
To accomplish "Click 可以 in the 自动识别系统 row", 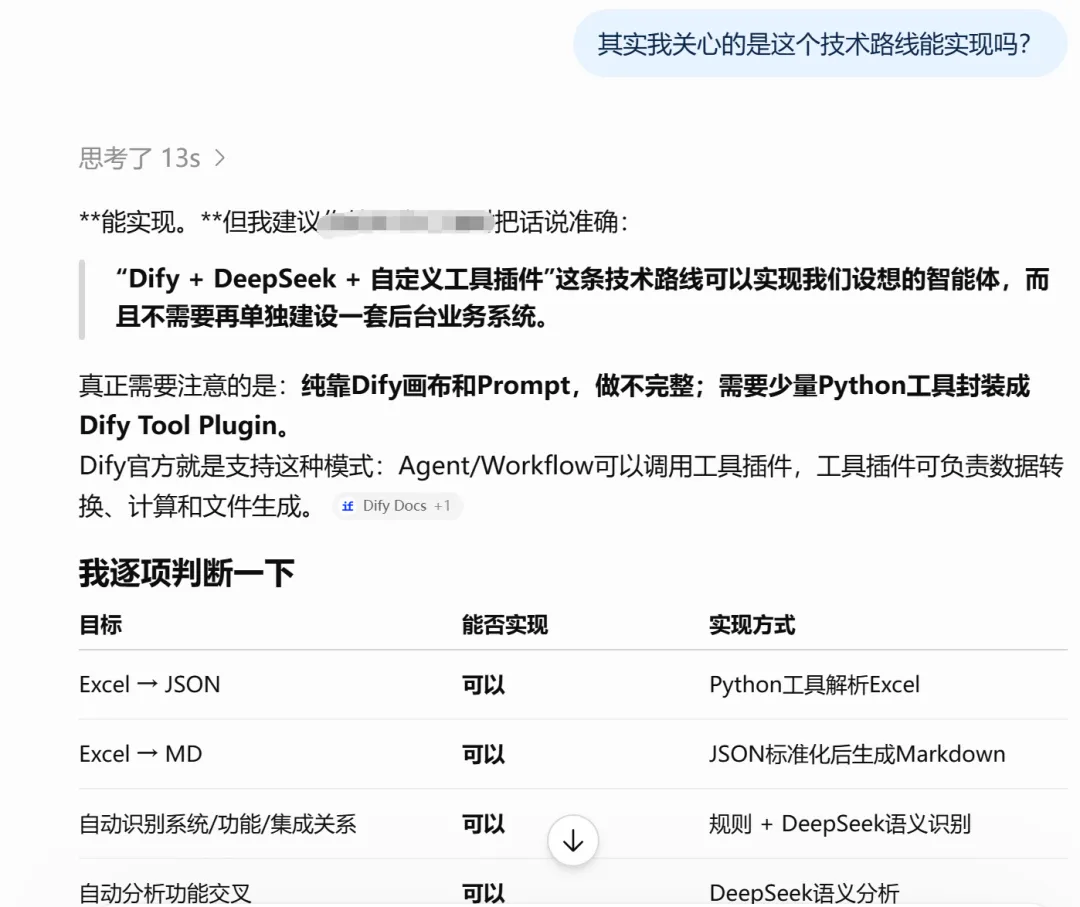I will pyautogui.click(x=483, y=824).
